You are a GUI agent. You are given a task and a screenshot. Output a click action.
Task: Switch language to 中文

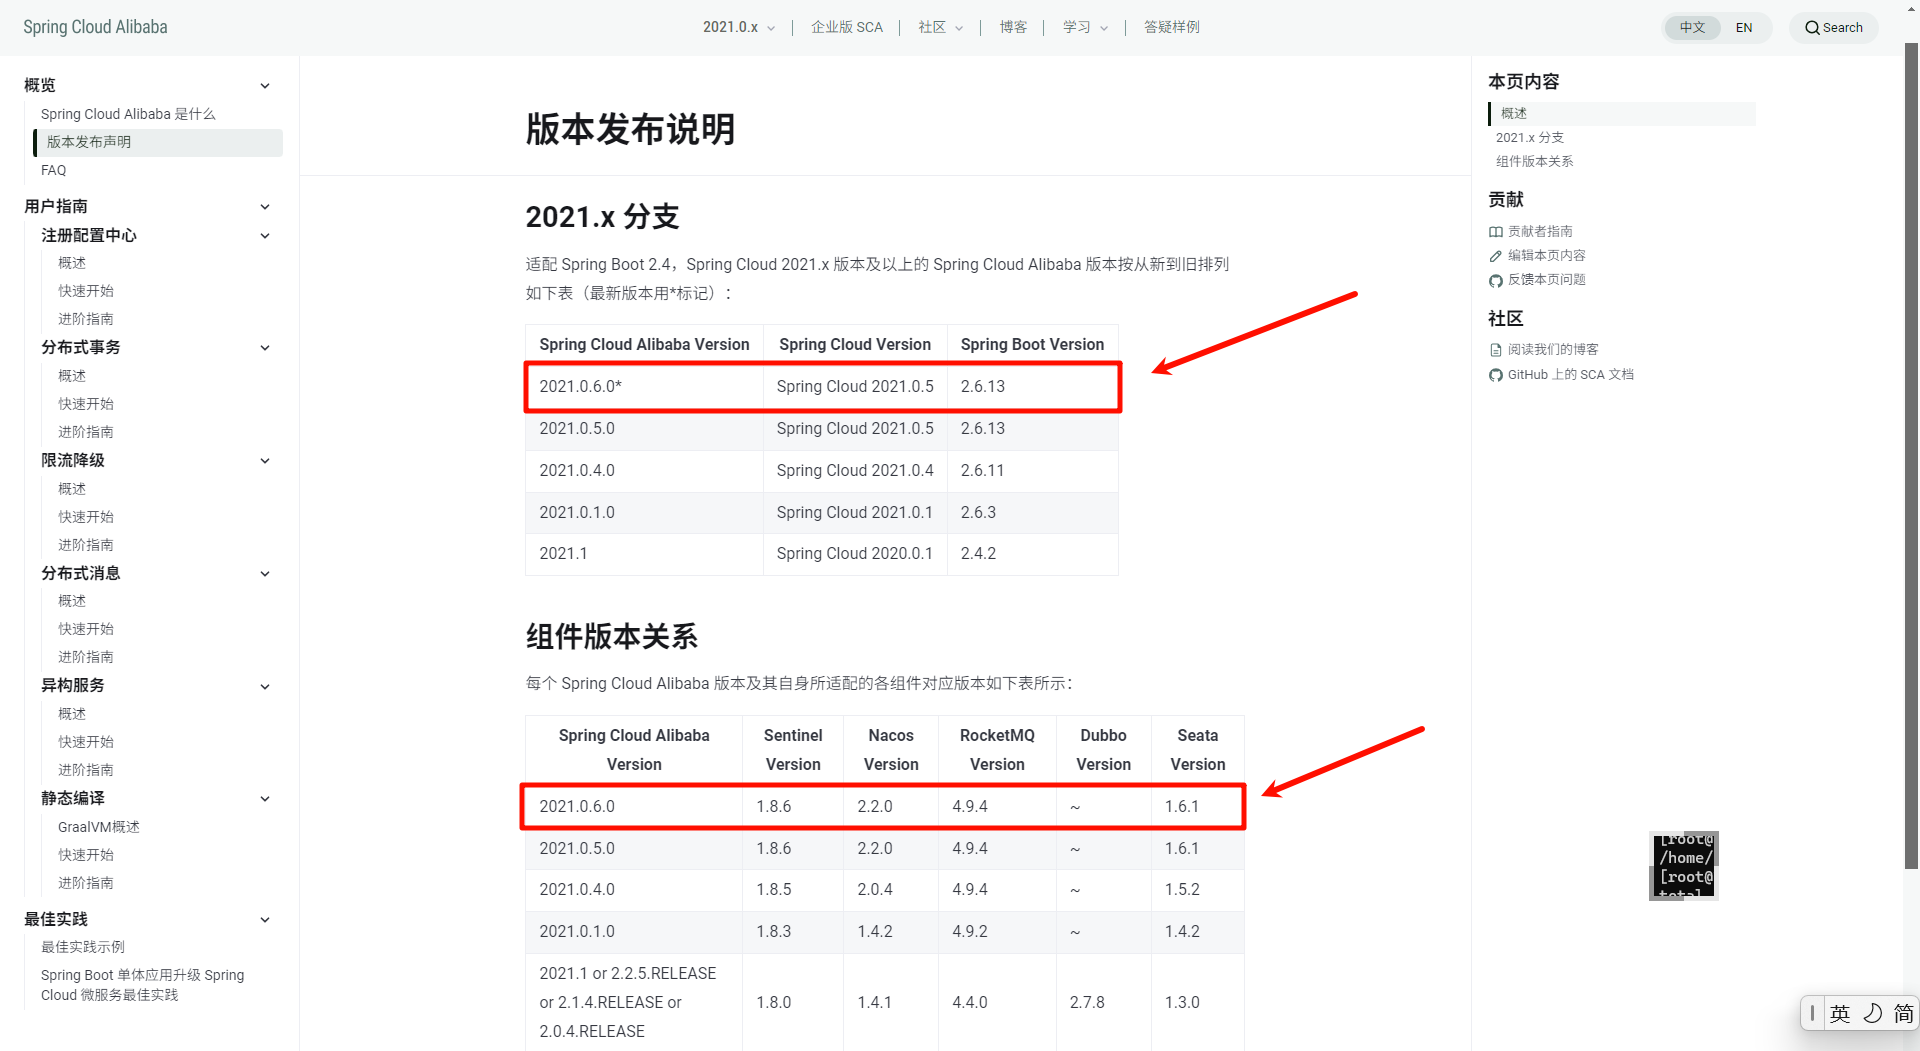tap(1692, 28)
